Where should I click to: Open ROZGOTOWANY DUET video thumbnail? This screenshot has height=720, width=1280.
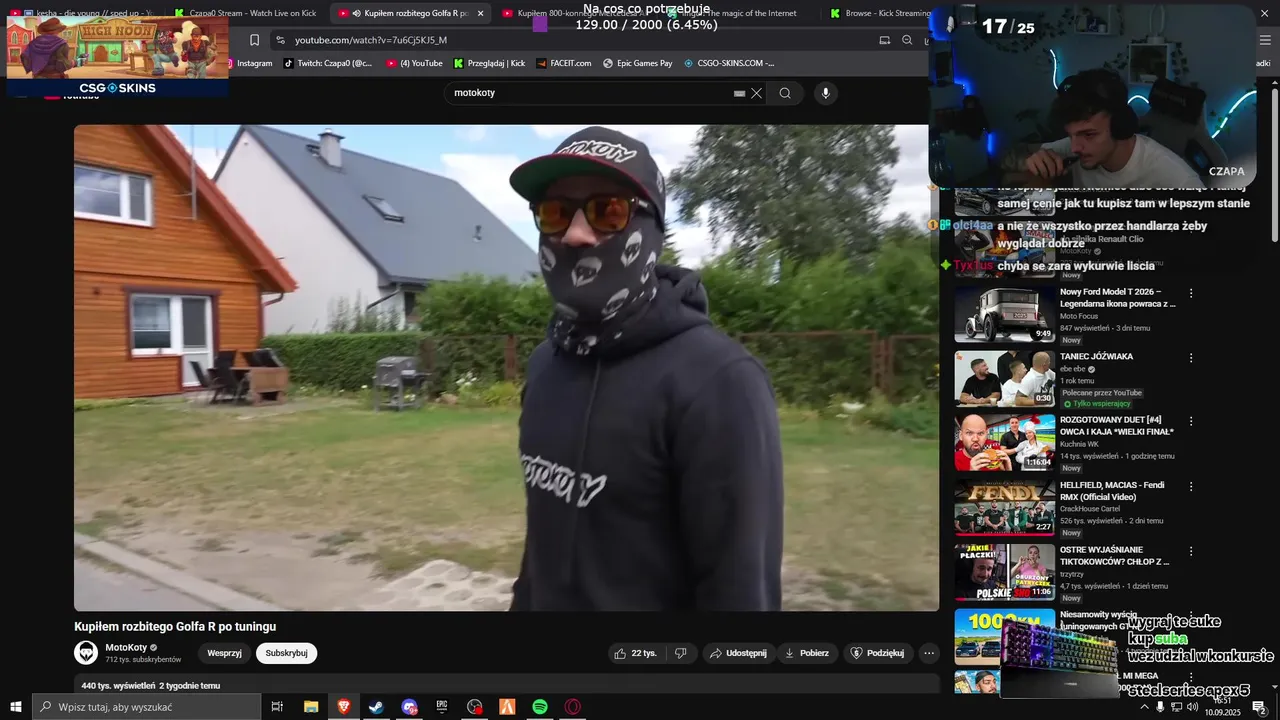tap(1004, 443)
